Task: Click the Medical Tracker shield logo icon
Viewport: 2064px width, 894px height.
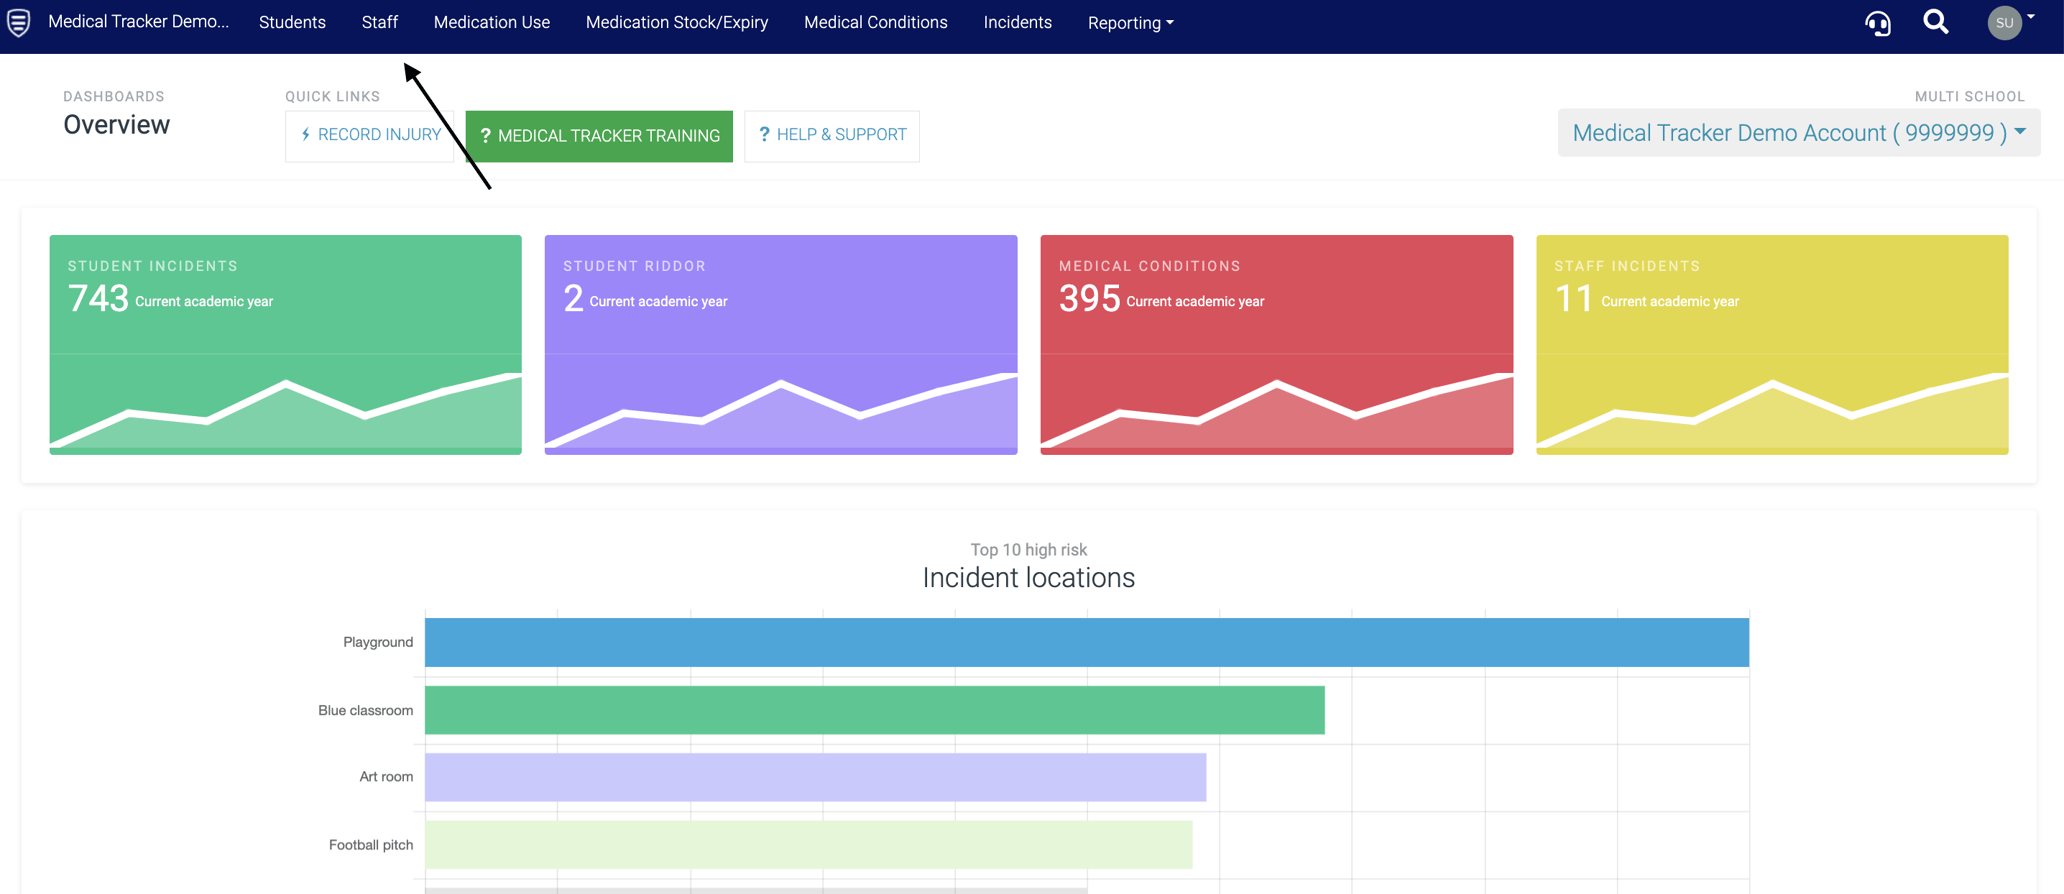Action: point(18,22)
